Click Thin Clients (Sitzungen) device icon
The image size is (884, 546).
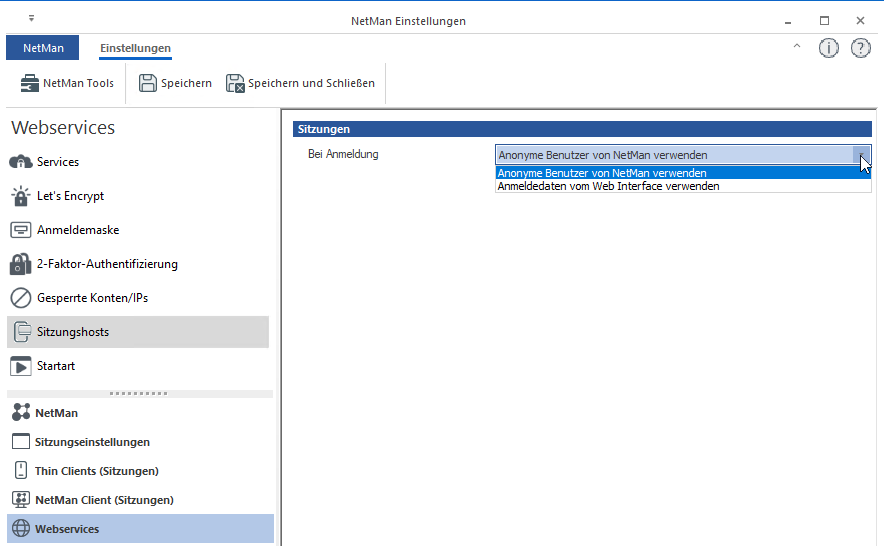21,470
